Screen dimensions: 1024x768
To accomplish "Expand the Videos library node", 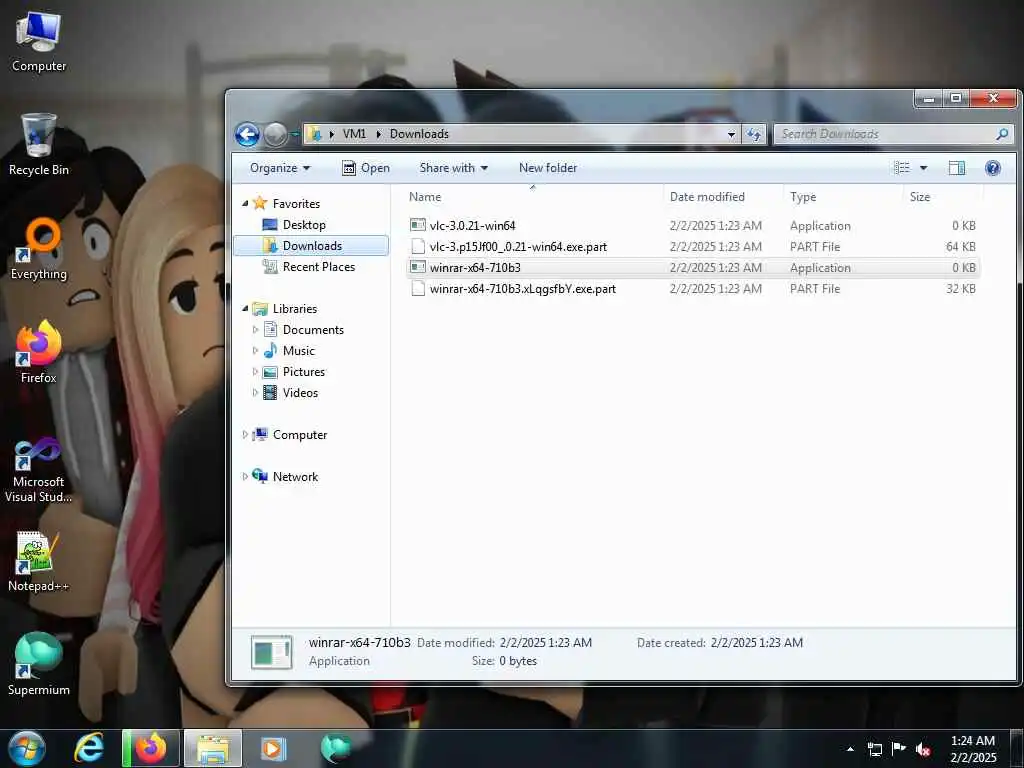I will tap(255, 392).
